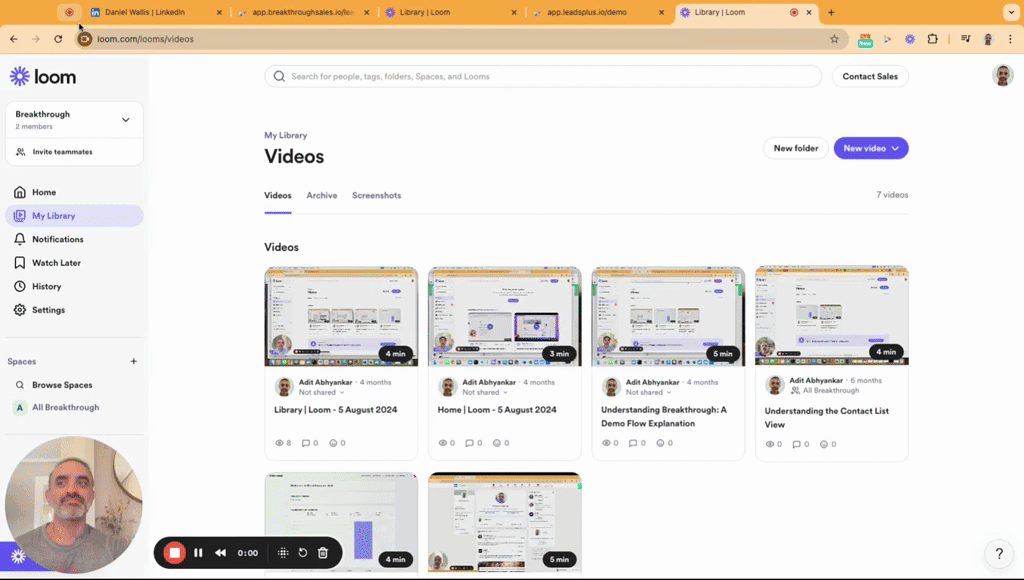The height and width of the screenshot is (580, 1024).
Task: Switch to the Screenshots tab
Action: tap(376, 195)
